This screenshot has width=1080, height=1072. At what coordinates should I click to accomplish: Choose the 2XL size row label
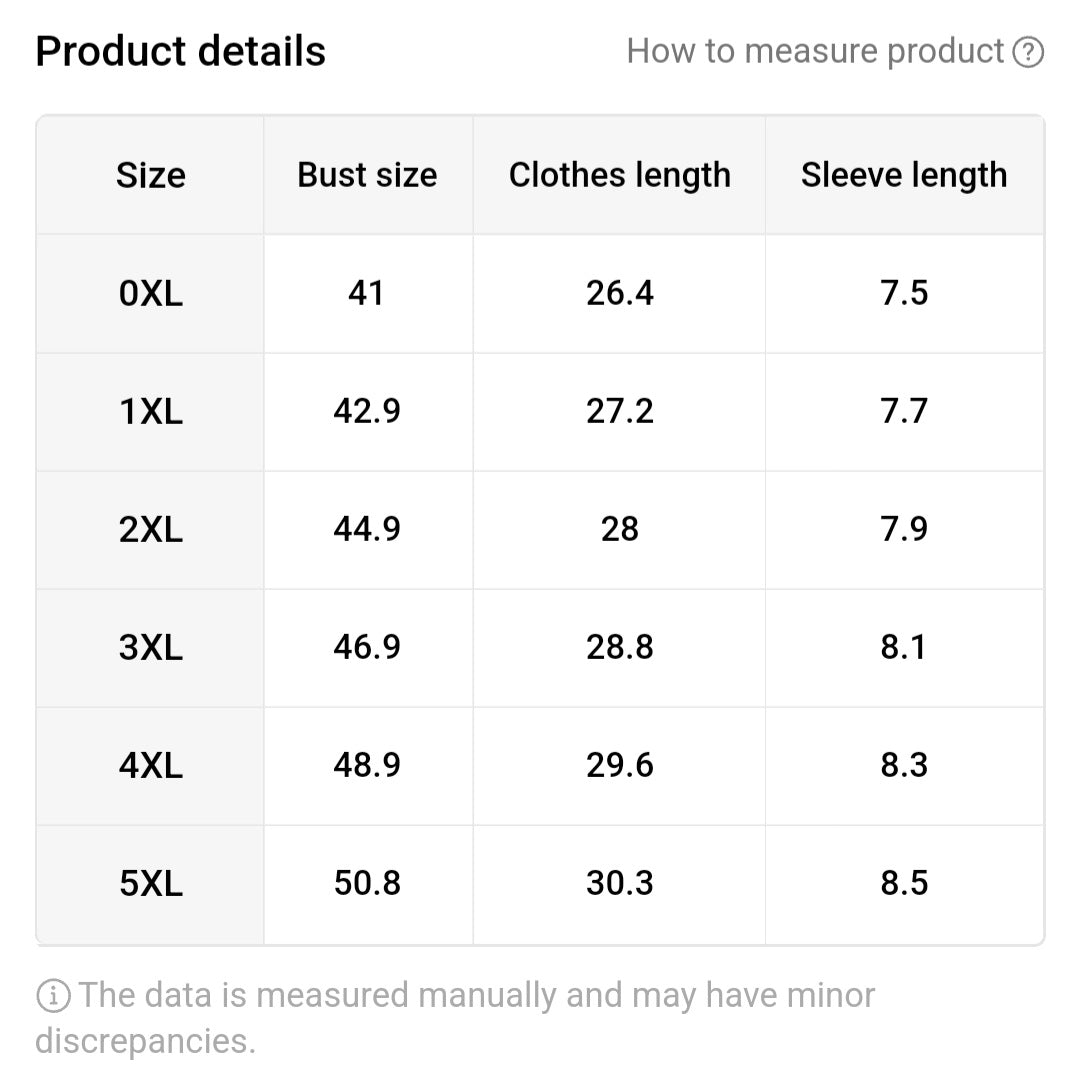[x=151, y=530]
